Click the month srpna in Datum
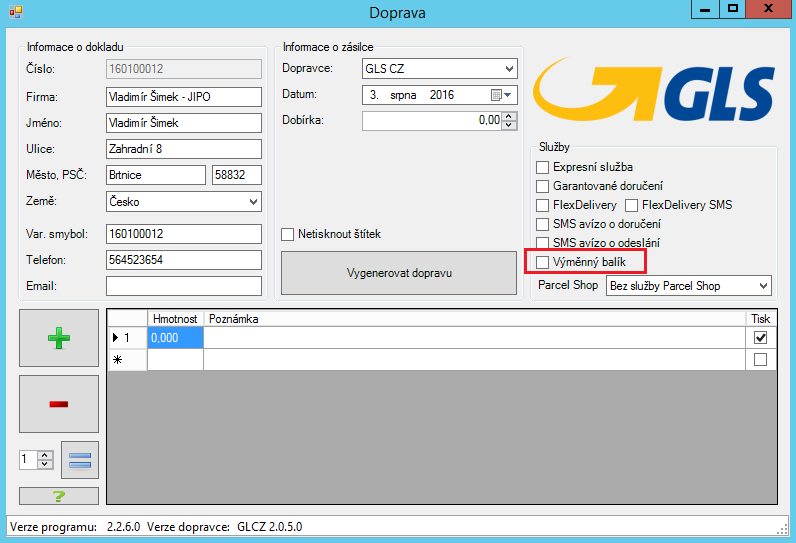 point(403,95)
